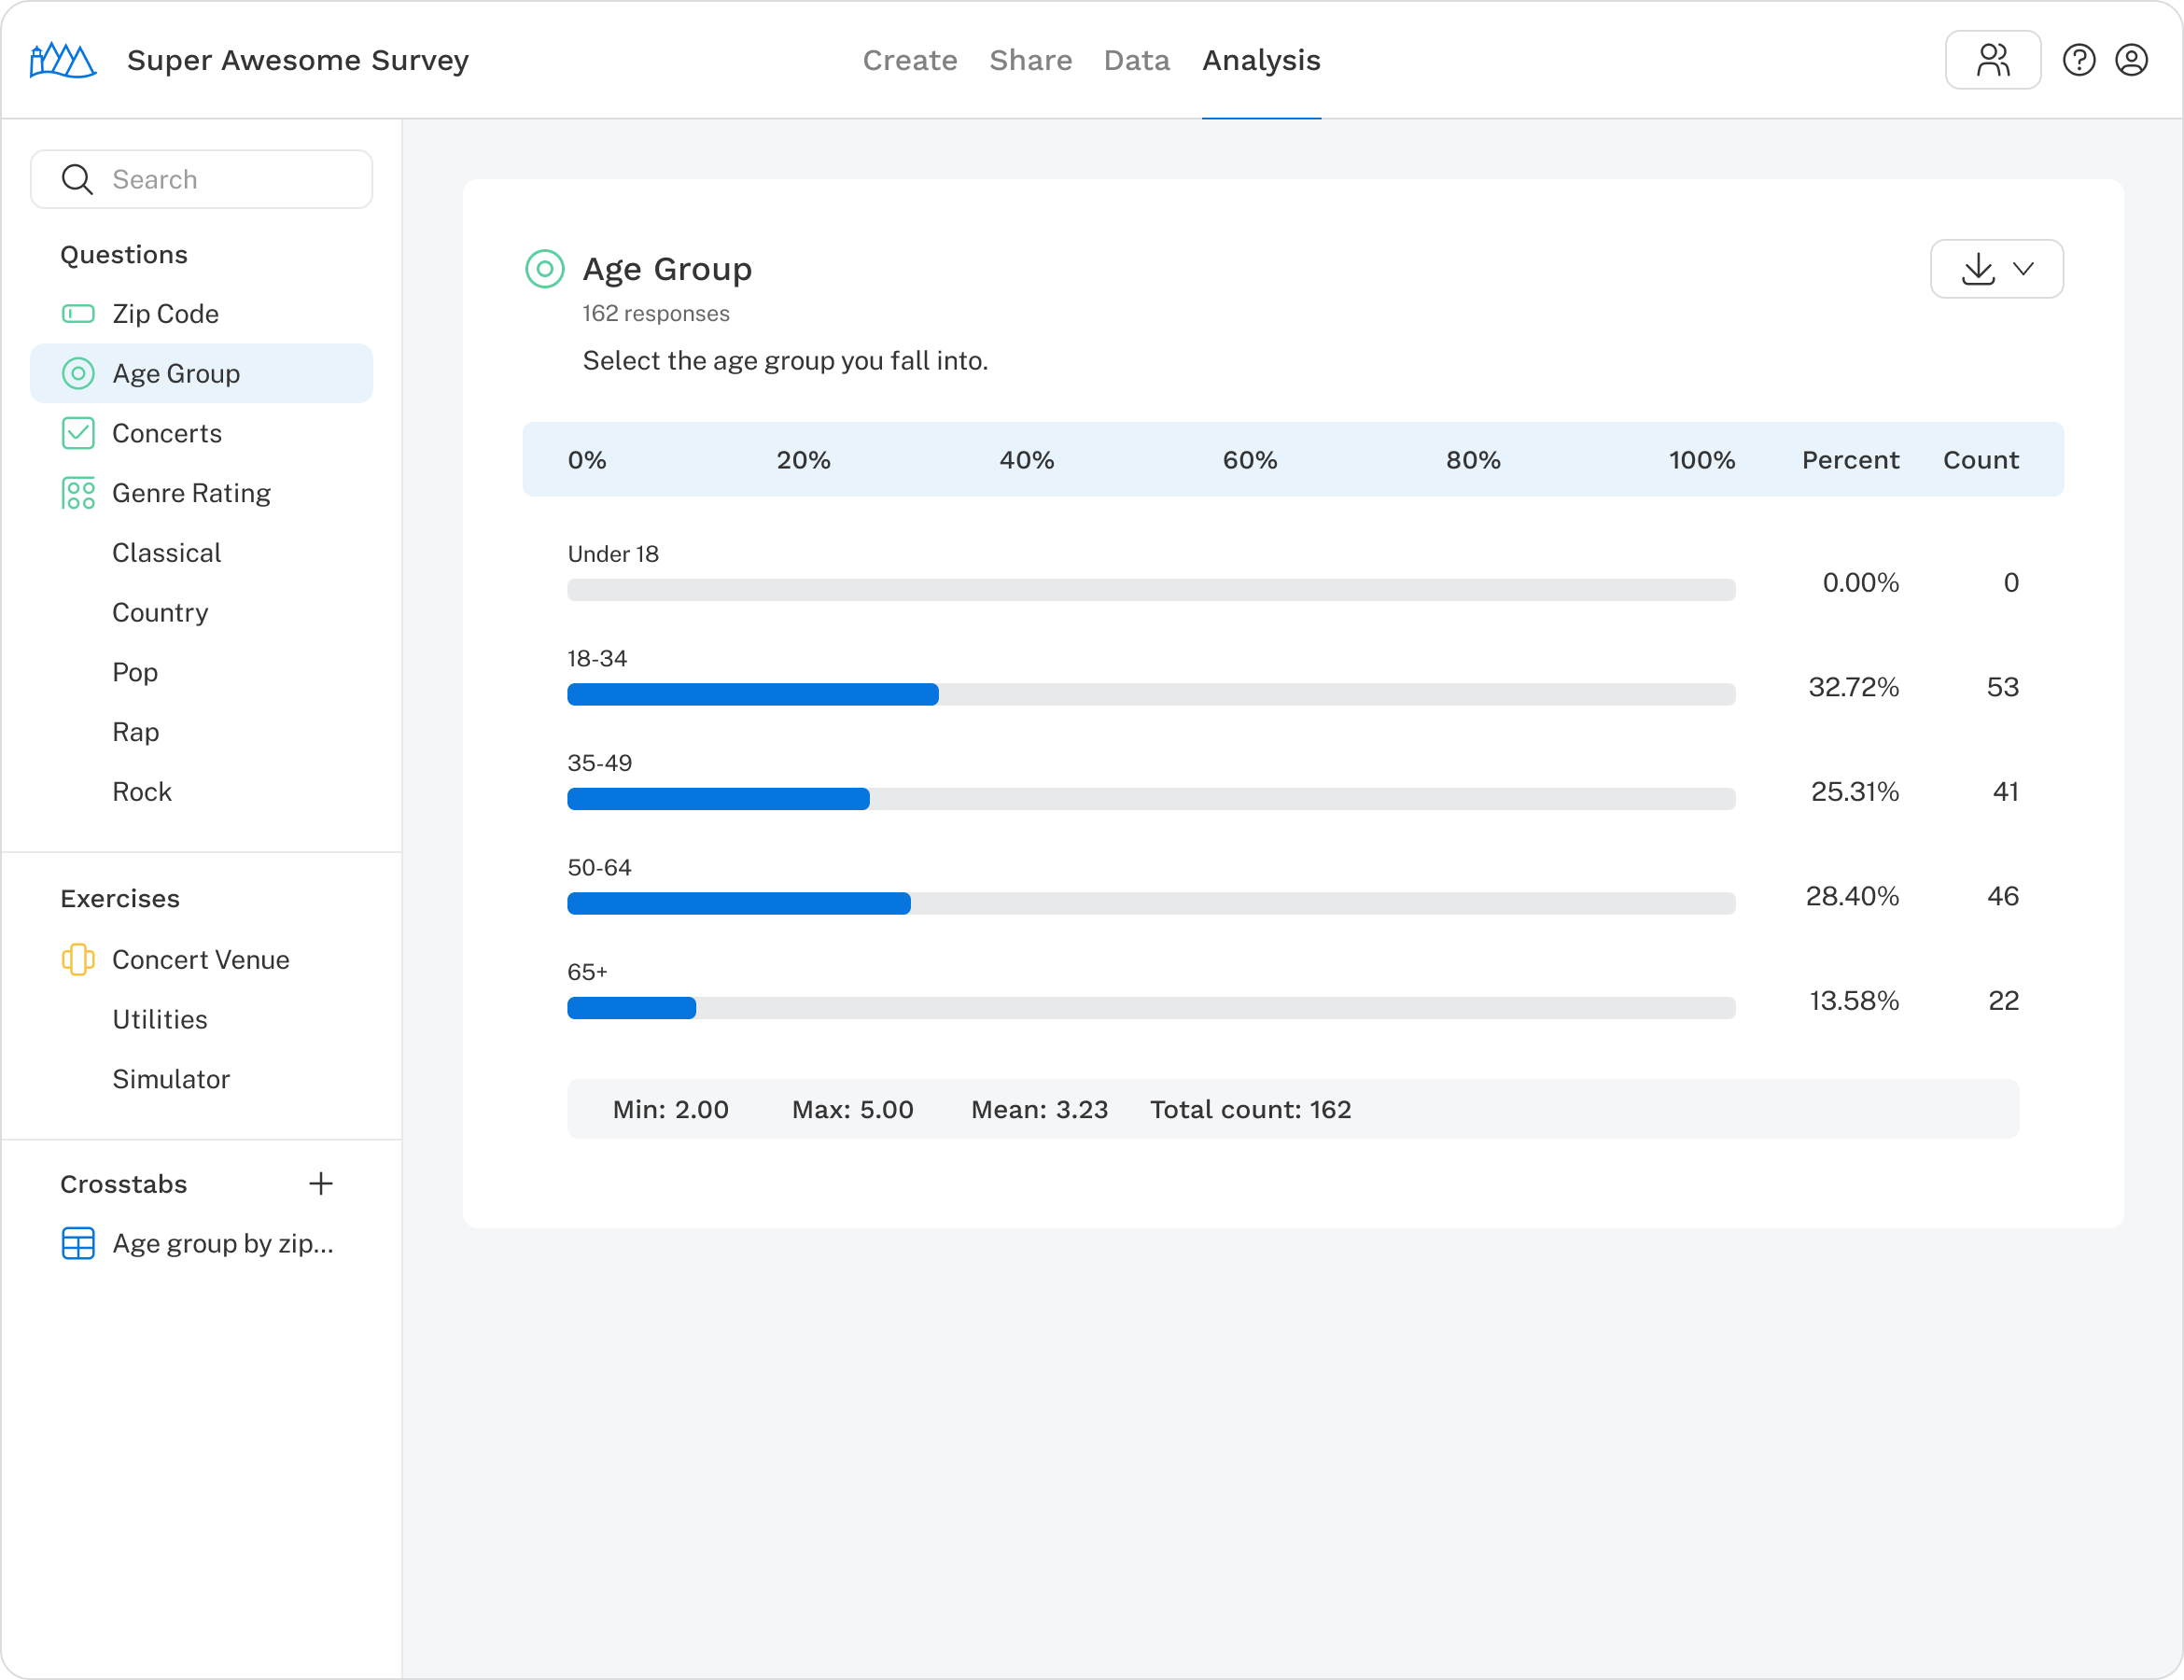Focus the Search input field
The width and height of the screenshot is (2184, 1680).
tap(201, 179)
